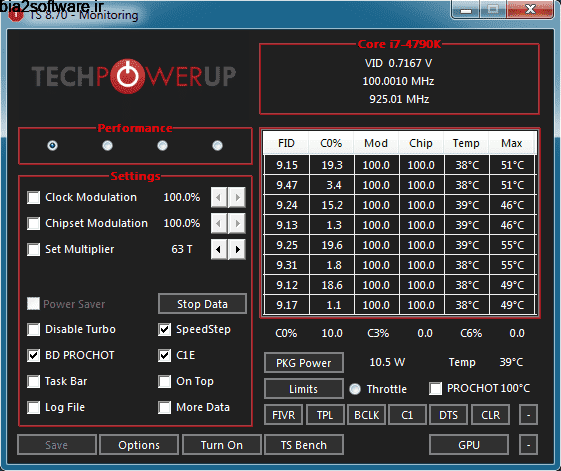Click Chipset Modulation right arrow

point(237,223)
